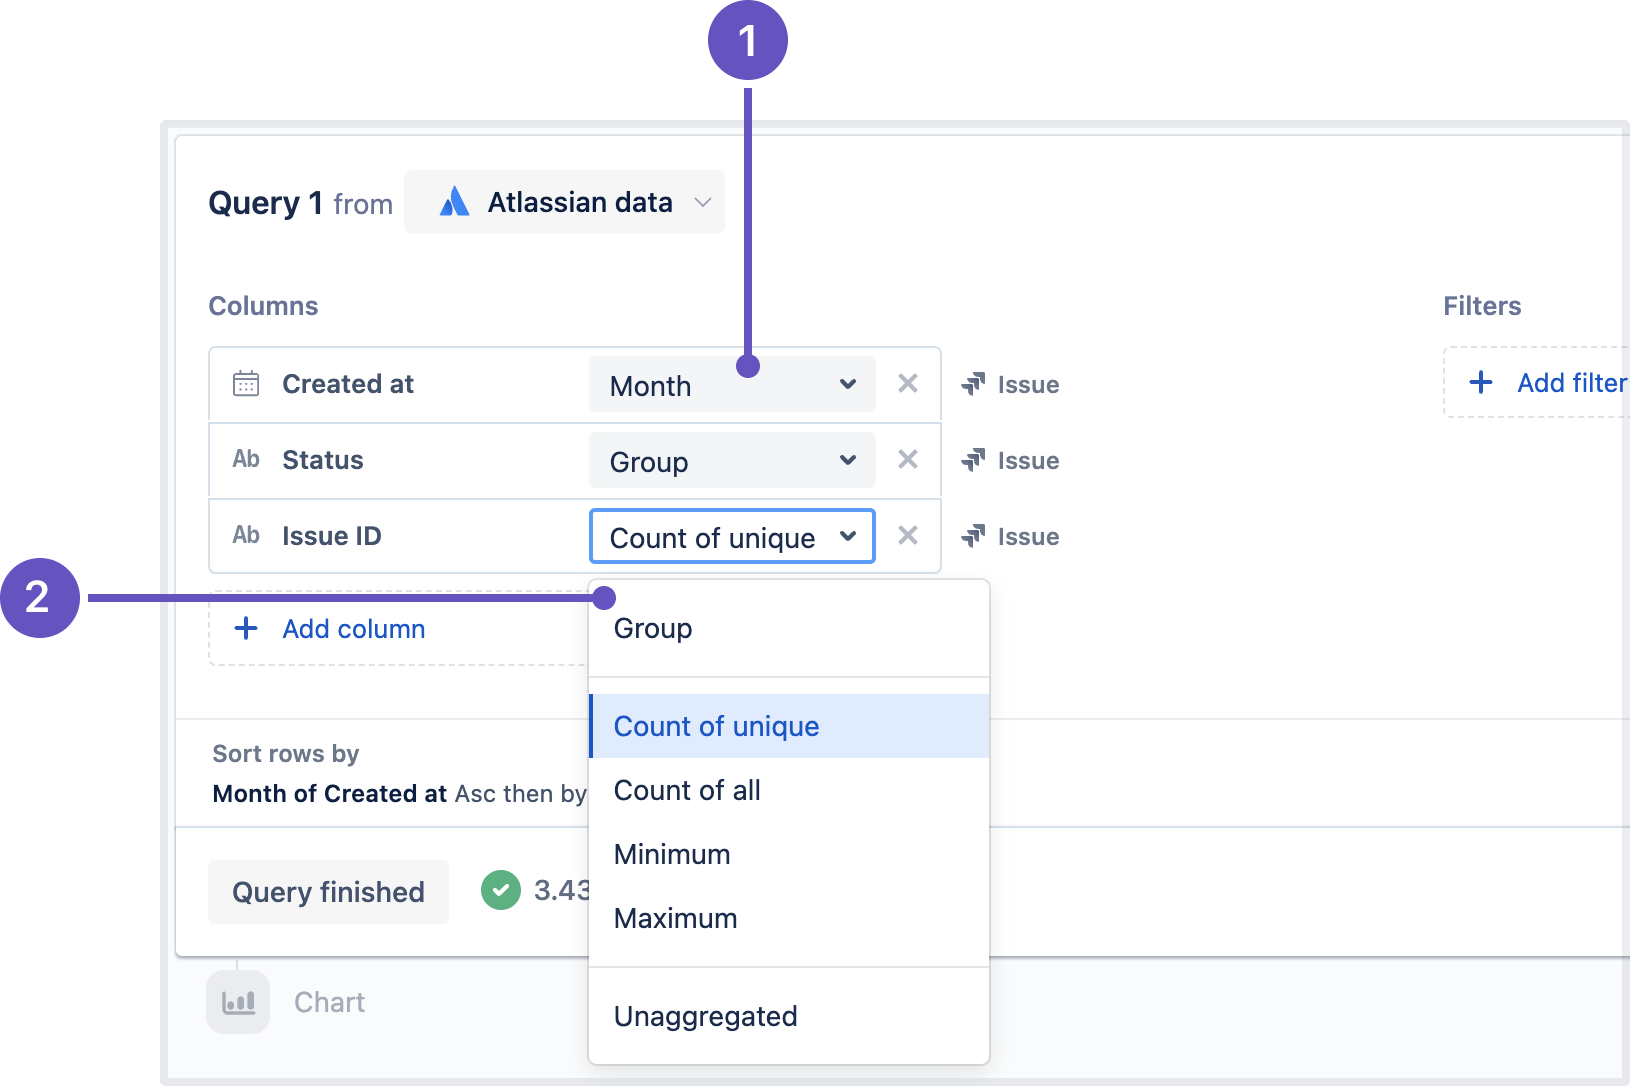
Task: Open the Group dropdown for Status
Action: click(x=732, y=461)
